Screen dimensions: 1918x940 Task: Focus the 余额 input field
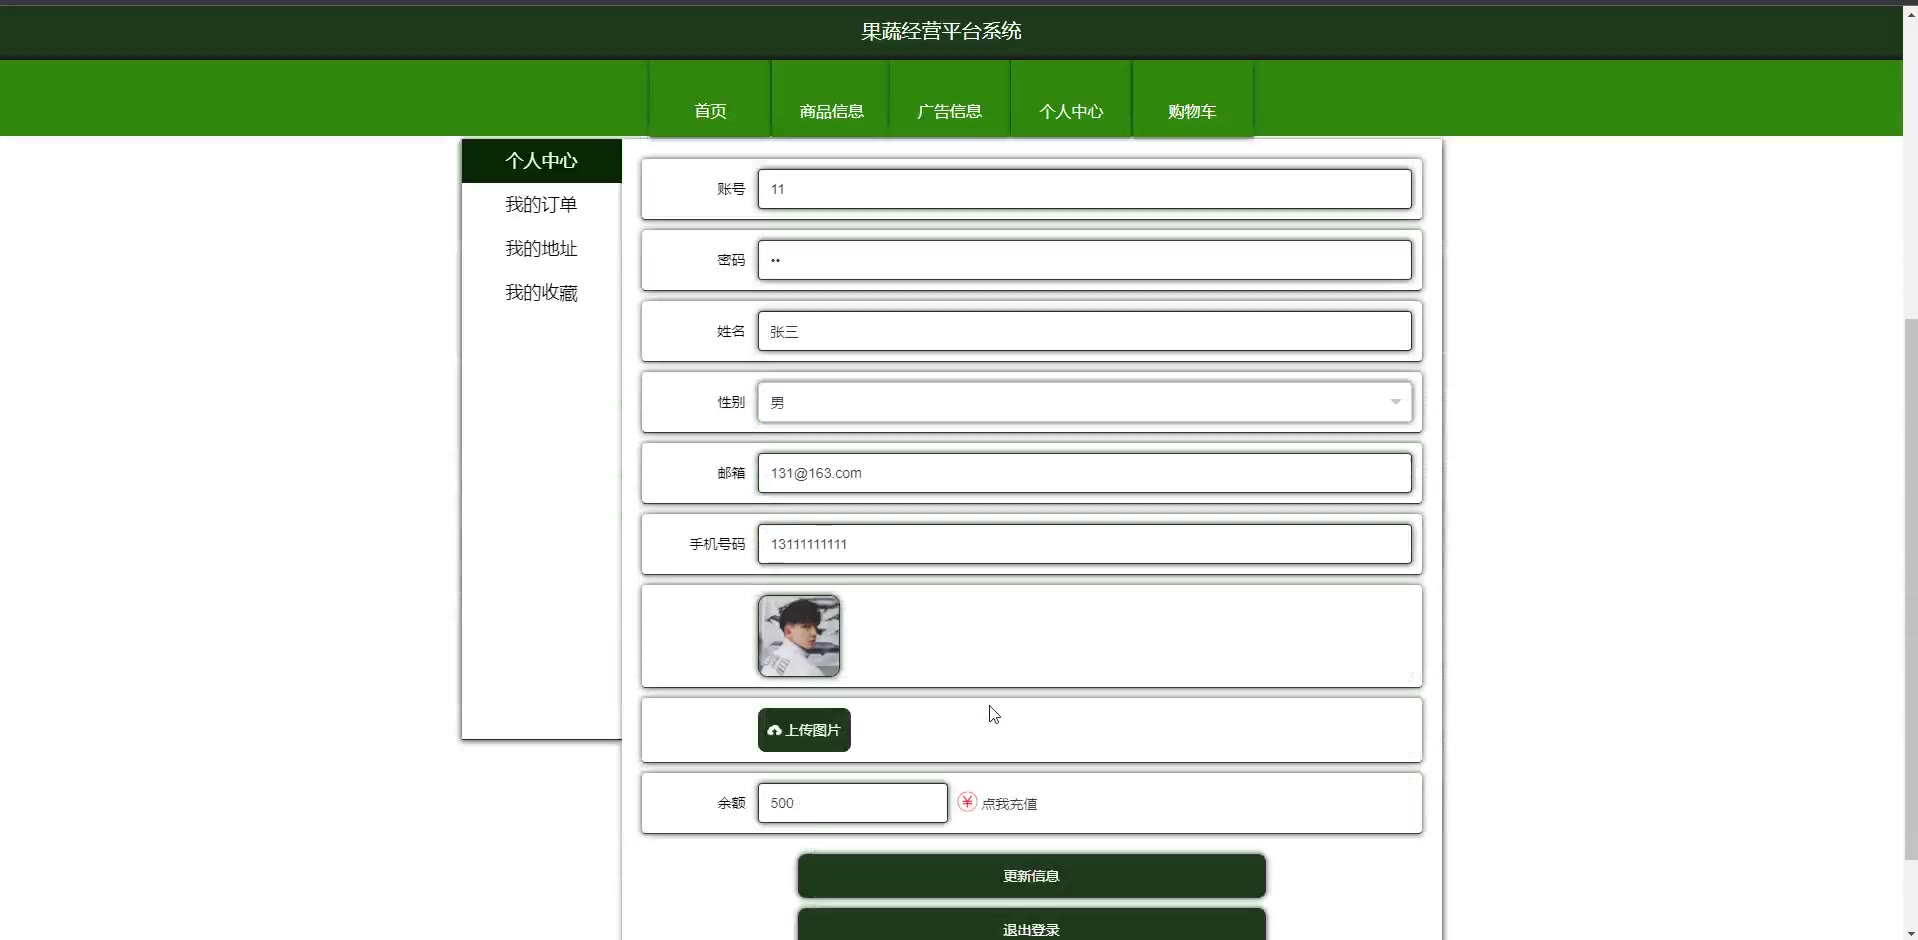853,803
